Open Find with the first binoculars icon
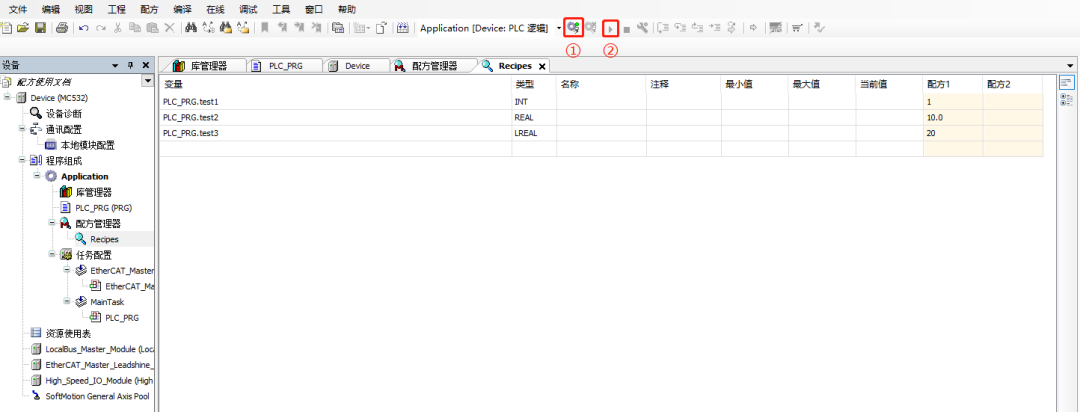This screenshot has width=1080, height=412. pyautogui.click(x=191, y=28)
